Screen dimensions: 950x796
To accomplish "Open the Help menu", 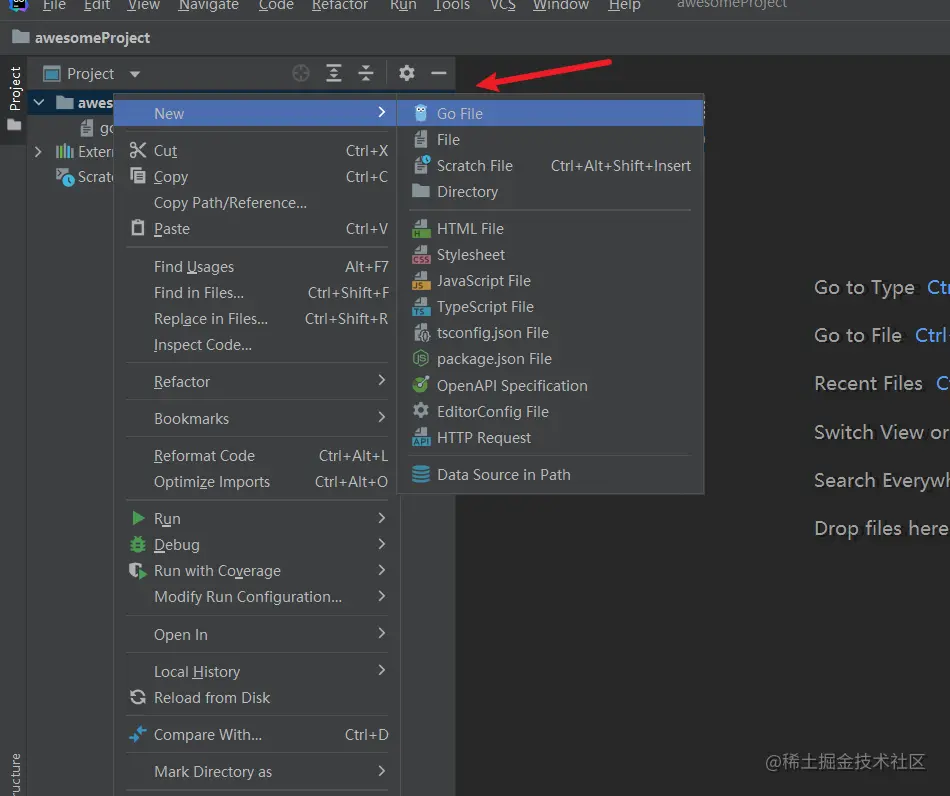I will [624, 5].
